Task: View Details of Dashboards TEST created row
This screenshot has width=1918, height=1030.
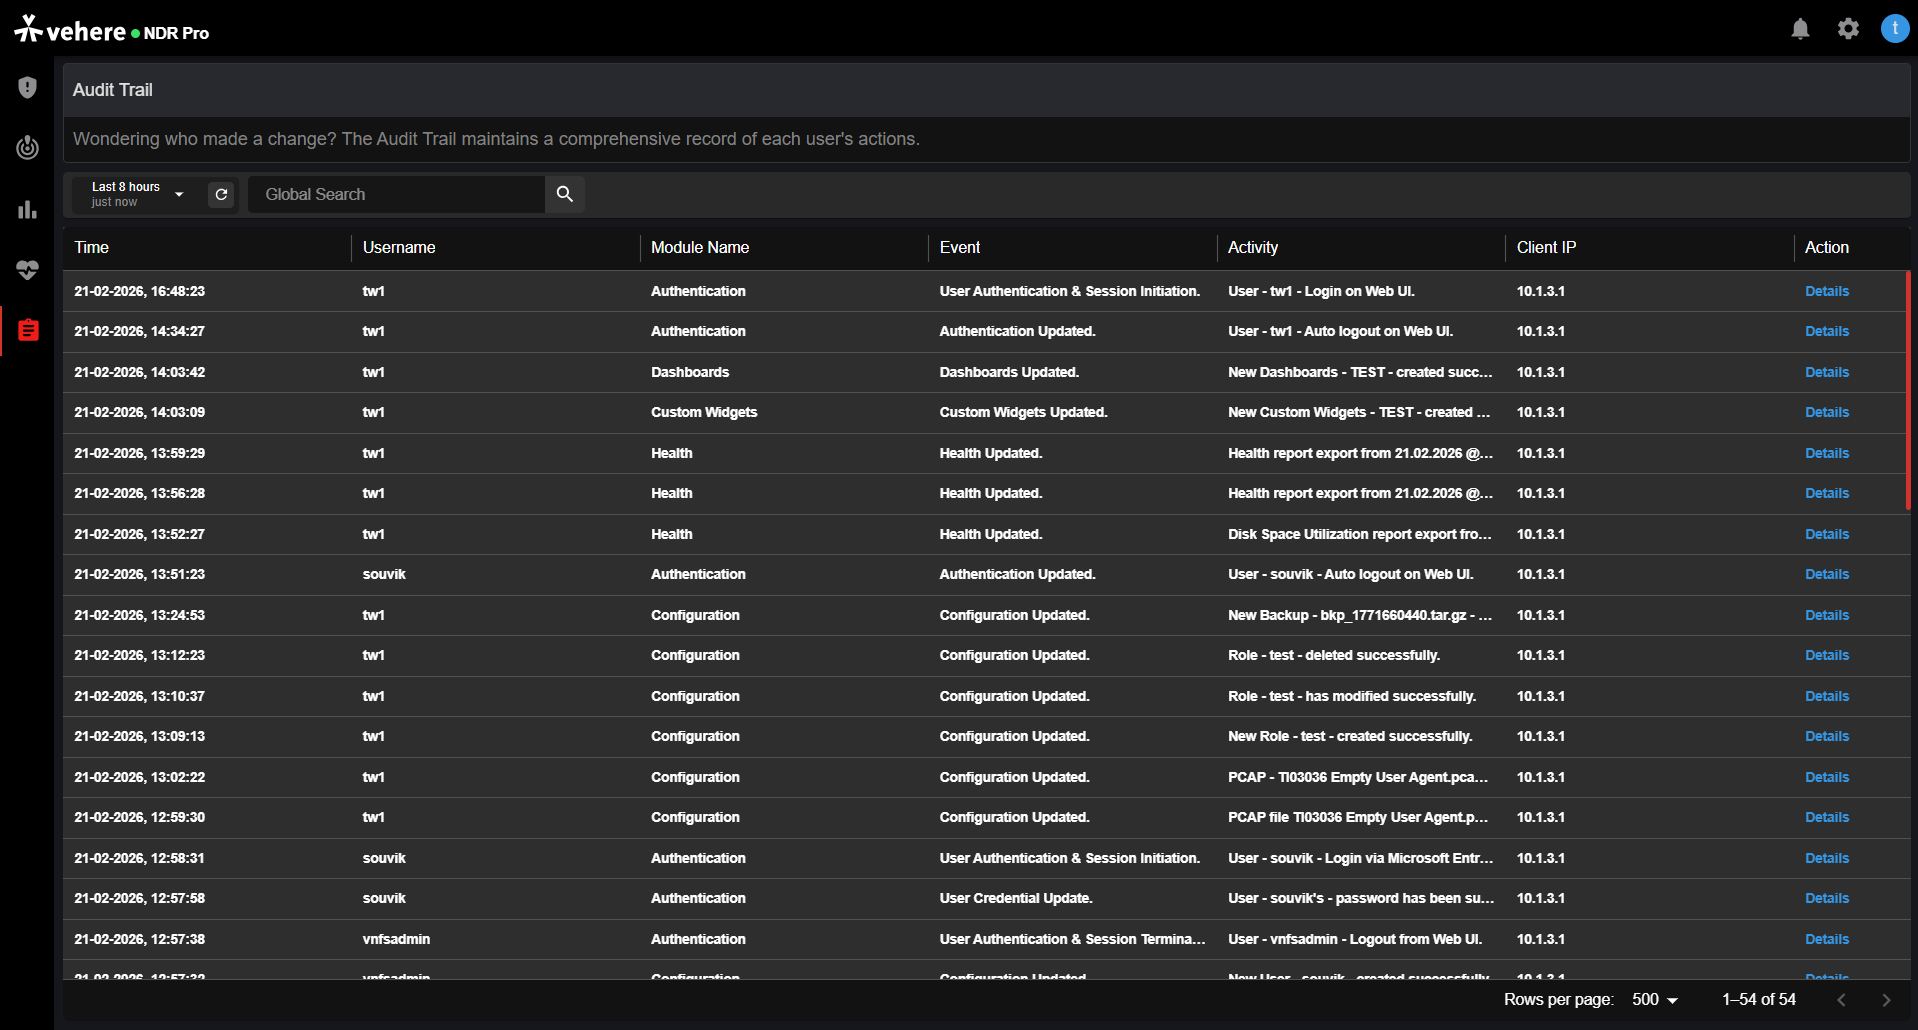Action: click(1827, 372)
